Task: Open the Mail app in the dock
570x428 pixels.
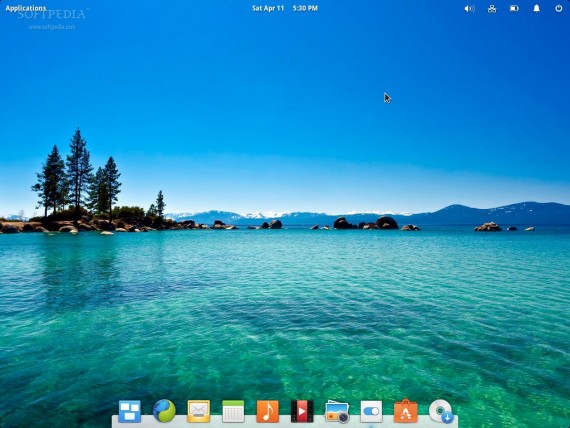Action: 198,411
